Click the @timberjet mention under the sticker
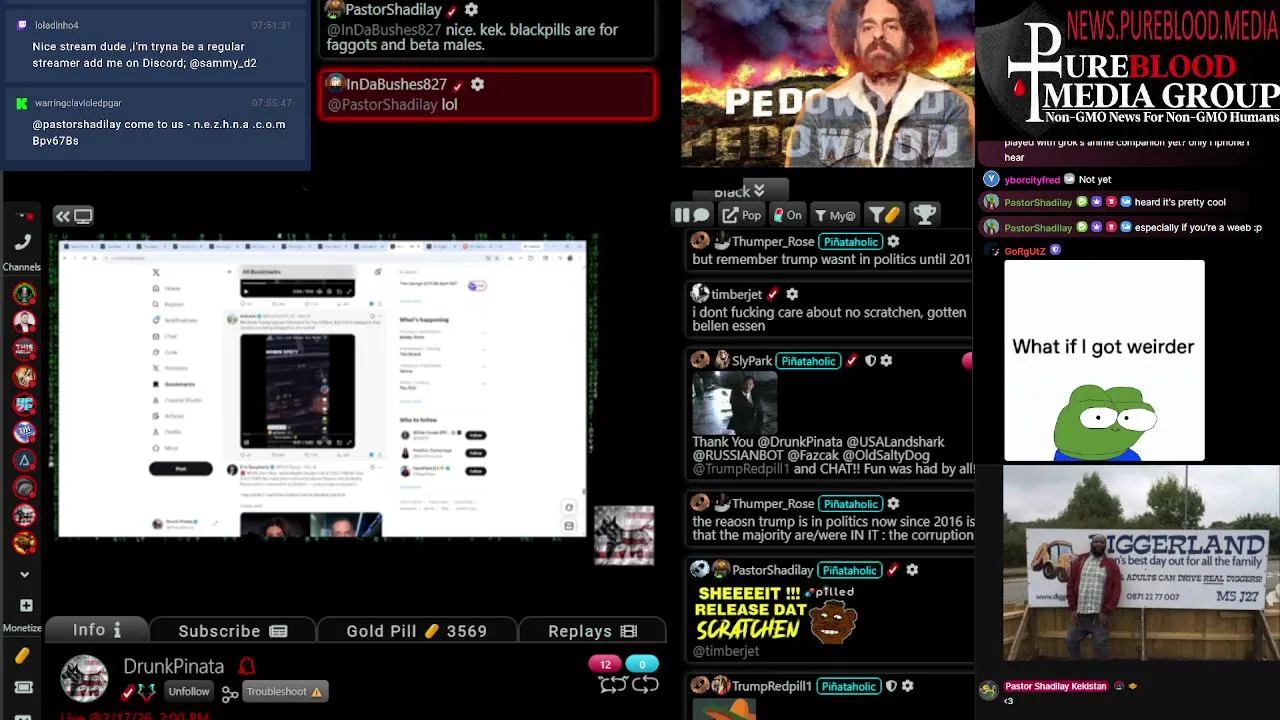Viewport: 1280px width, 720px height. [x=726, y=651]
